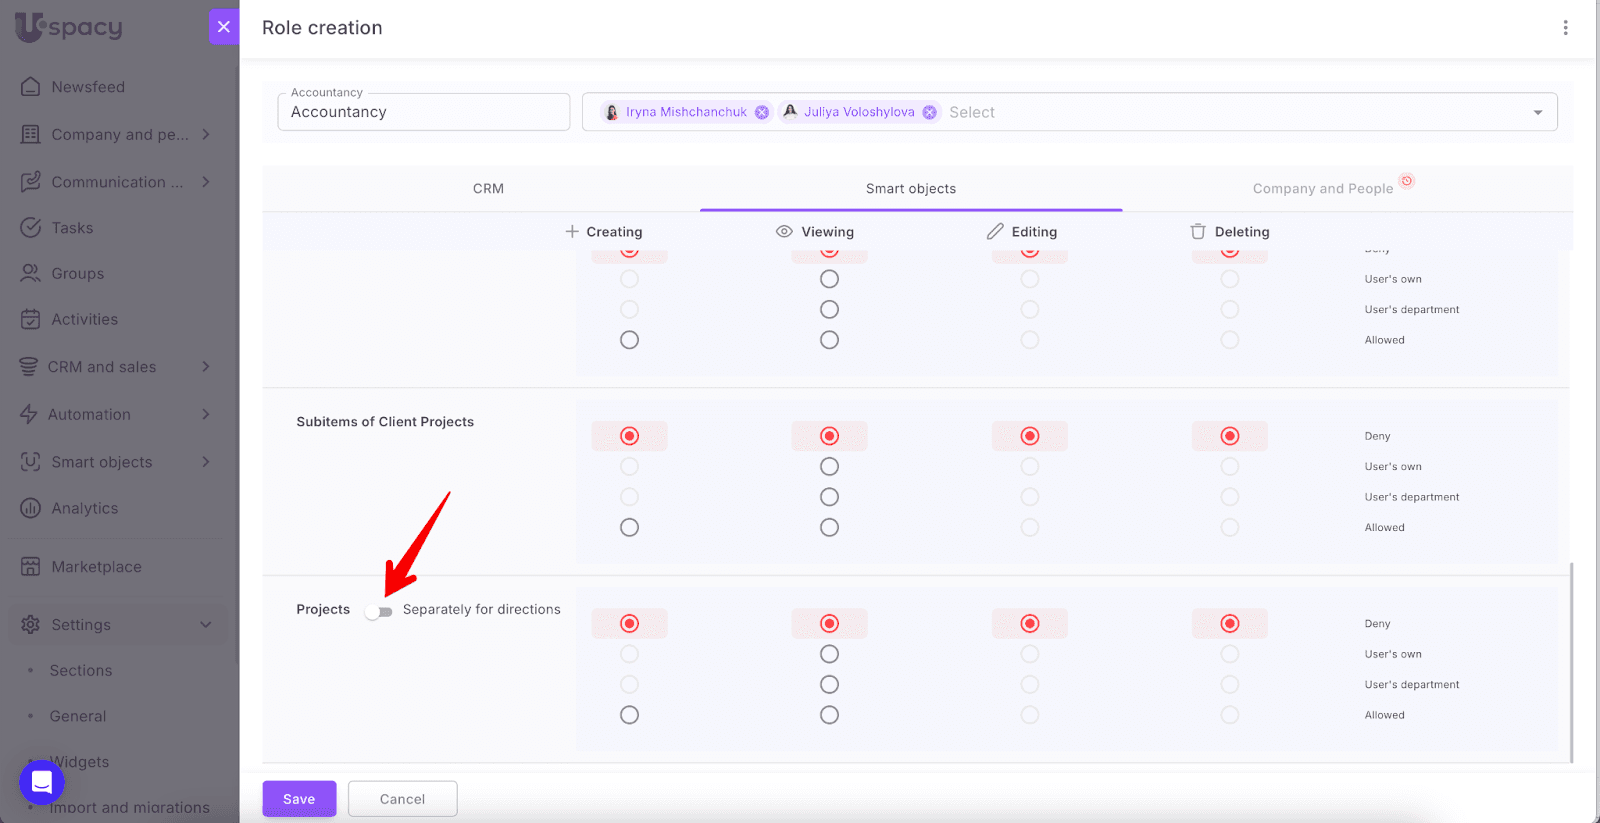Click the Analytics chart icon
The height and width of the screenshot is (823, 1600).
click(x=31, y=508)
